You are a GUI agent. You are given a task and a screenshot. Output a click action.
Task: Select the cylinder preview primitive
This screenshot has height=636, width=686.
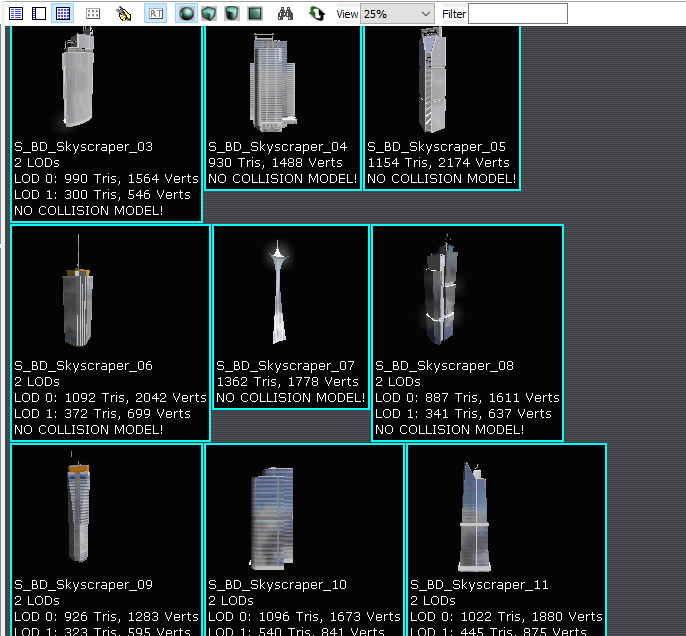(232, 13)
